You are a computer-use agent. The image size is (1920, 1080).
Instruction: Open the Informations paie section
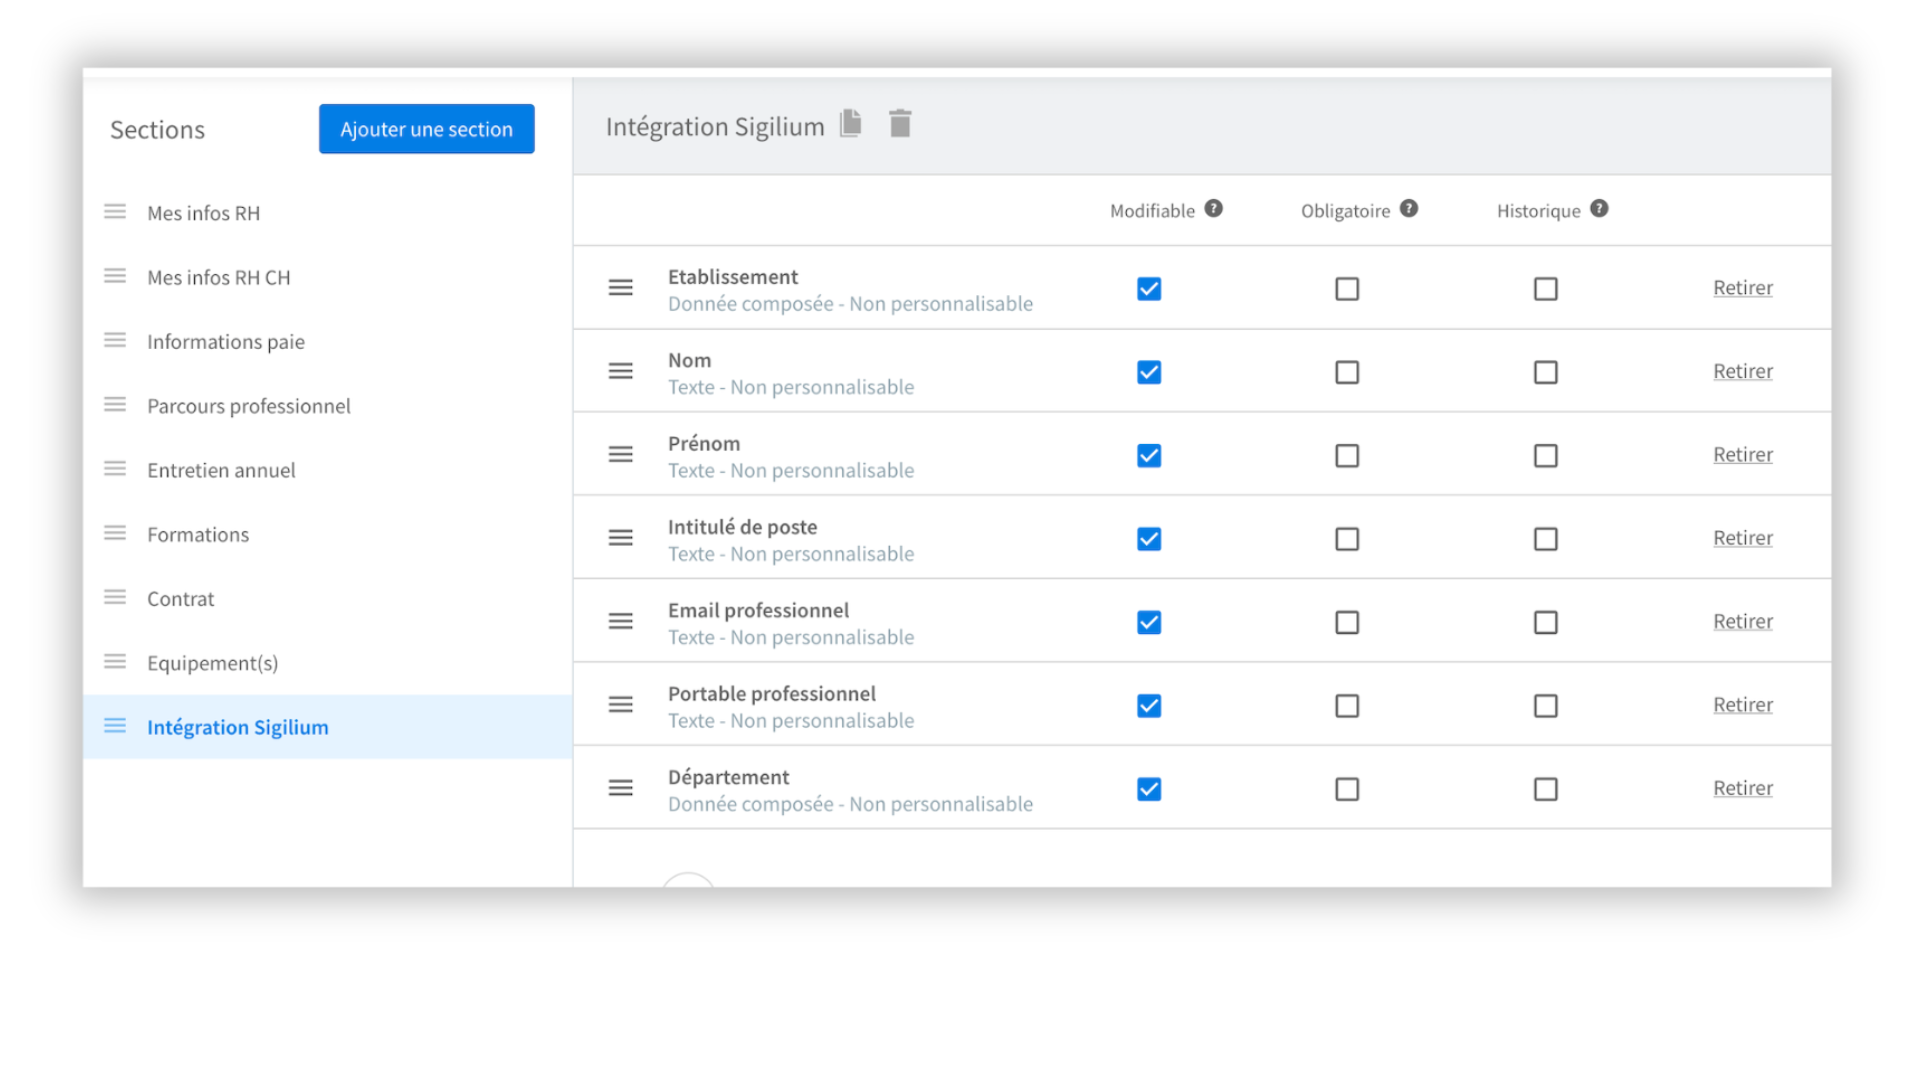(226, 342)
